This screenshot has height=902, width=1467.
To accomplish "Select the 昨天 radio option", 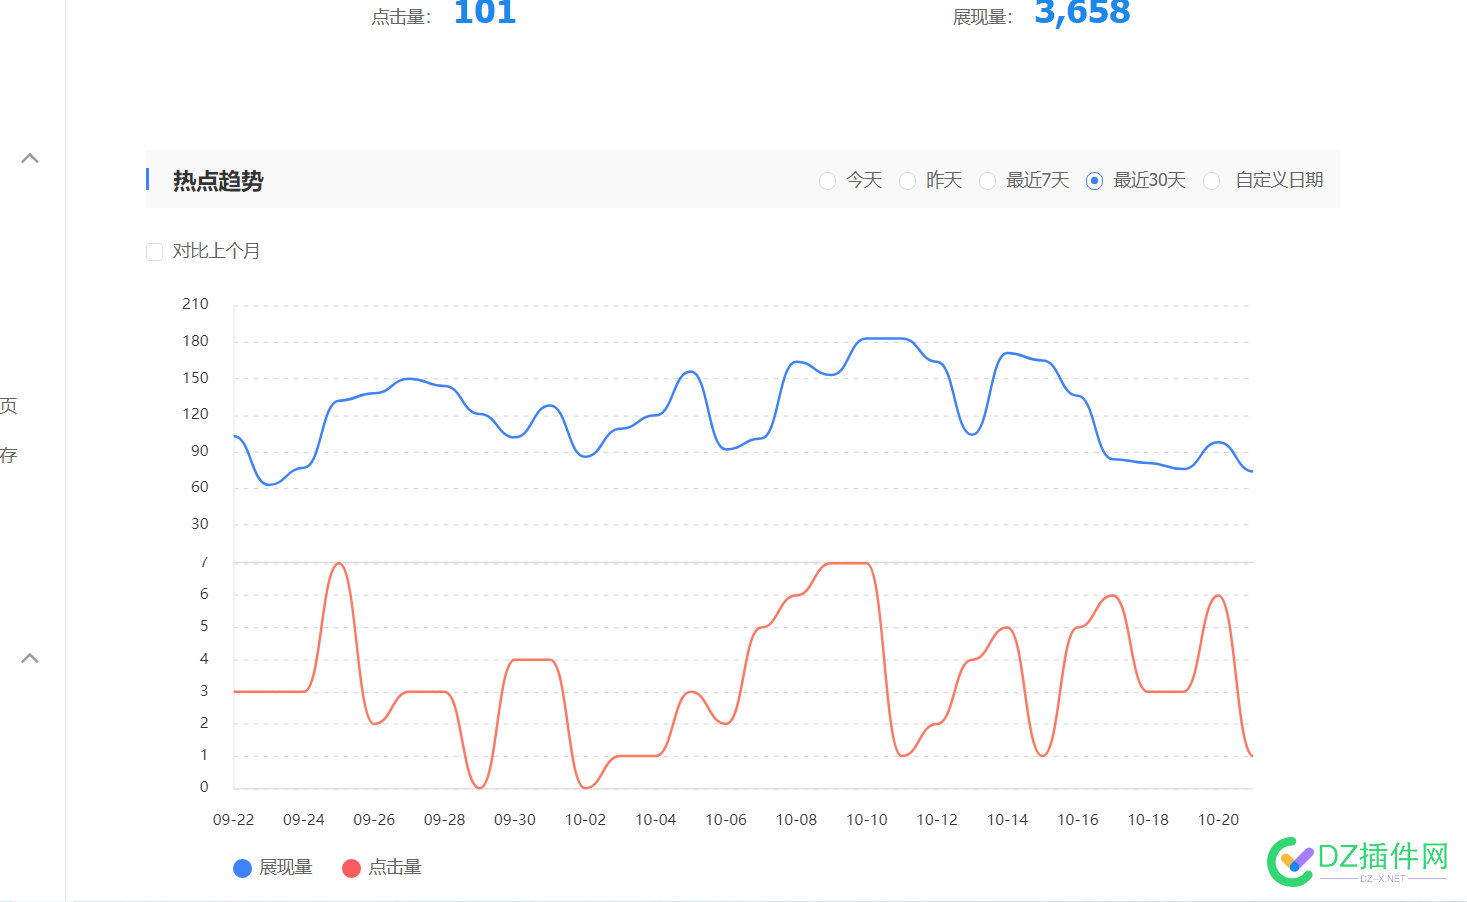I will (907, 181).
